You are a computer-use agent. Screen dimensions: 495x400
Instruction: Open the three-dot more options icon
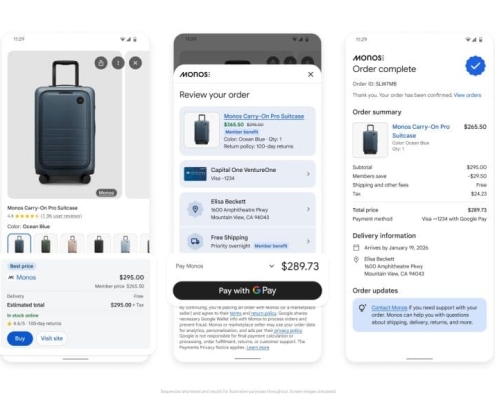118,63
